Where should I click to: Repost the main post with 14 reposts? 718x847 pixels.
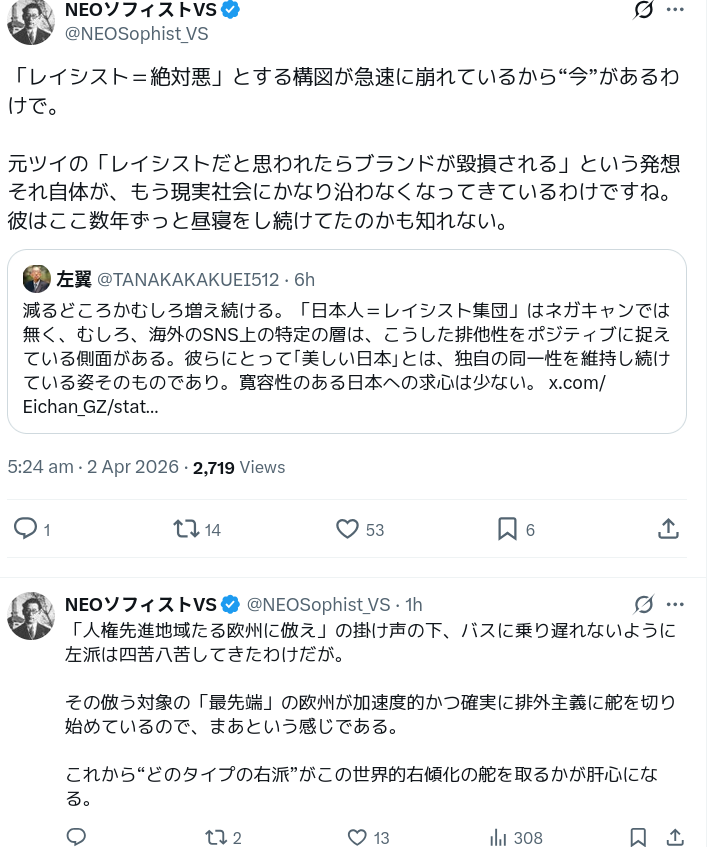pos(186,529)
